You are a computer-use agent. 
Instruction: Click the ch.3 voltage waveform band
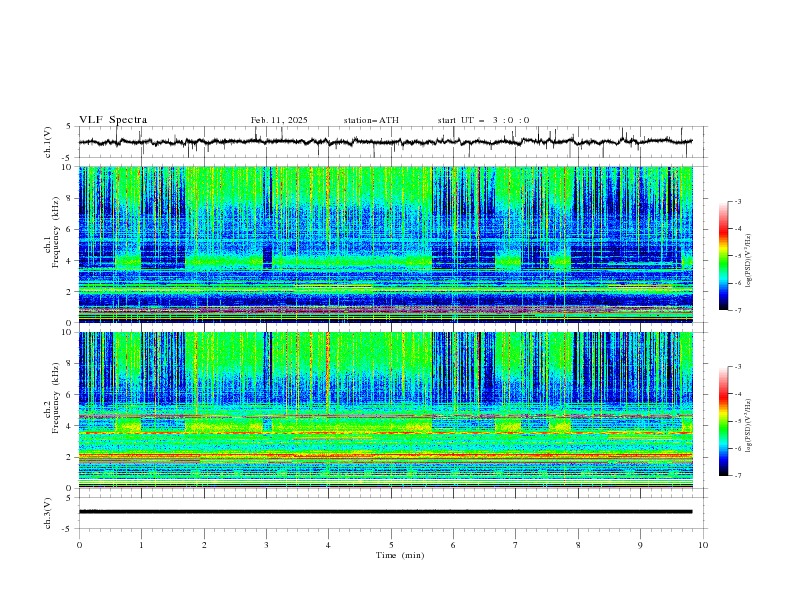point(385,512)
